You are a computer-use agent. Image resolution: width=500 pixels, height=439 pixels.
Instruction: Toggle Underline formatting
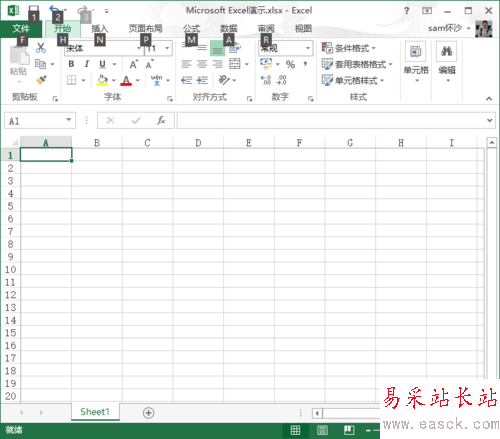[x=102, y=64]
